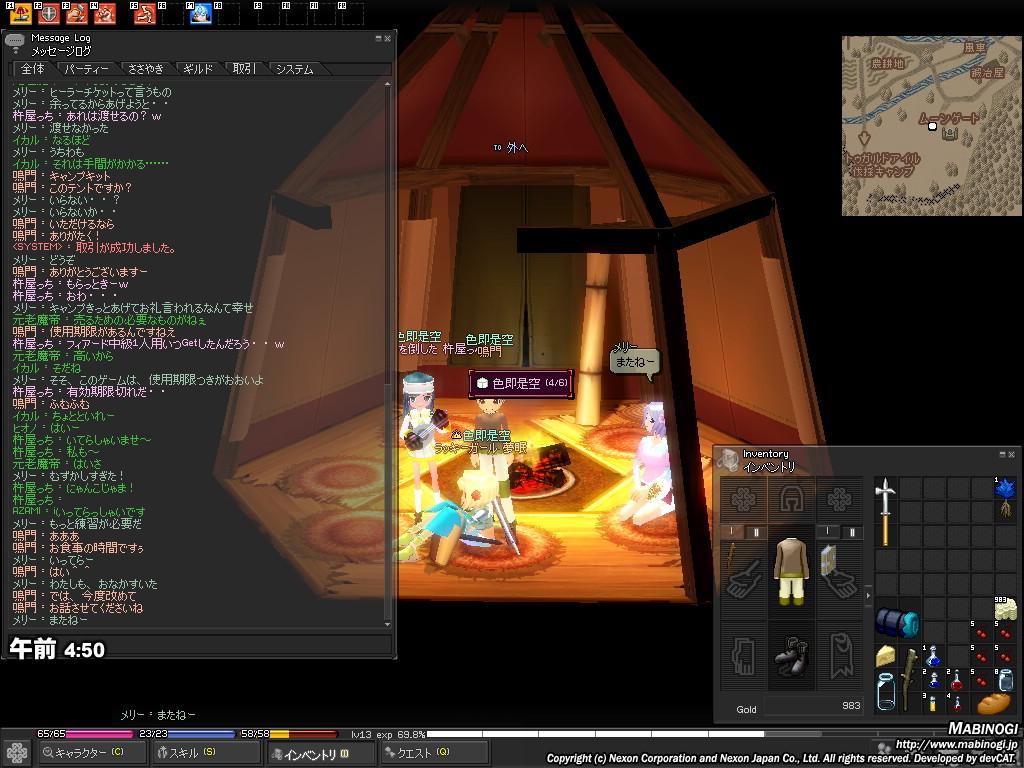Switch to the 全体 chat tab
Image resolution: width=1024 pixels, height=768 pixels.
tap(33, 69)
